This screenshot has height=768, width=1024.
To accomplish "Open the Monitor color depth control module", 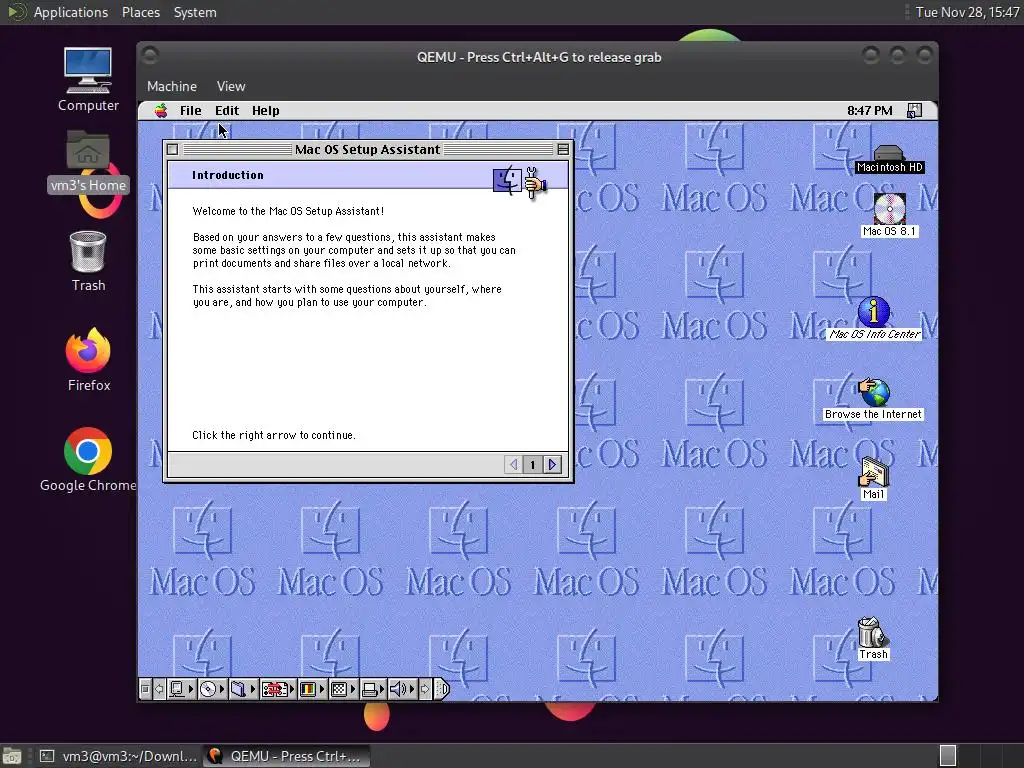I will (308, 689).
